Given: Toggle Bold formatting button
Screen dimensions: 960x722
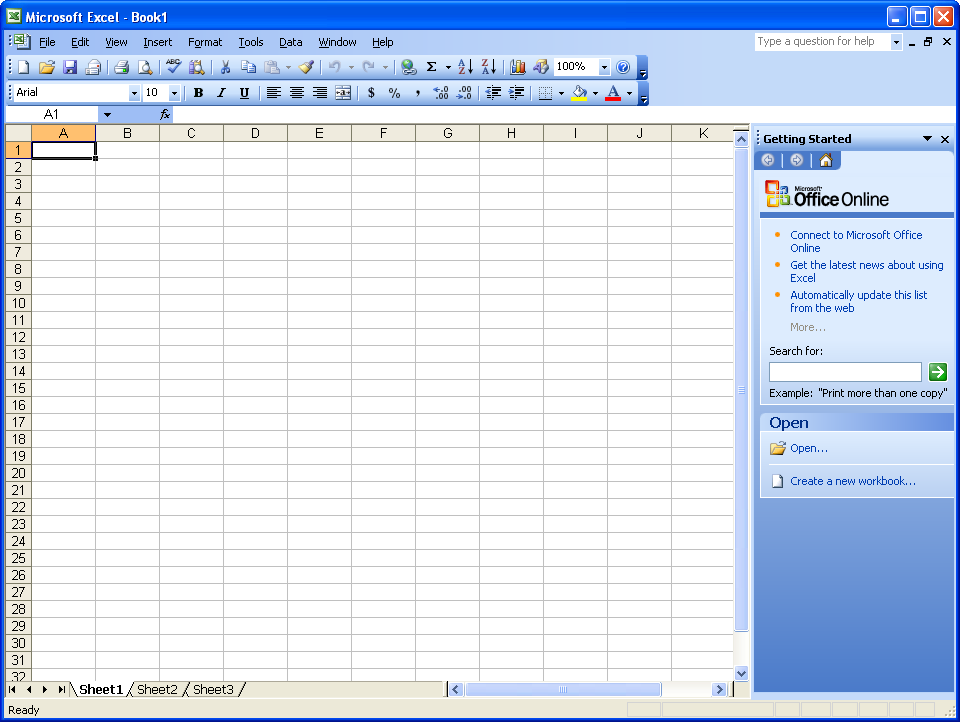Looking at the screenshot, I should [198, 92].
